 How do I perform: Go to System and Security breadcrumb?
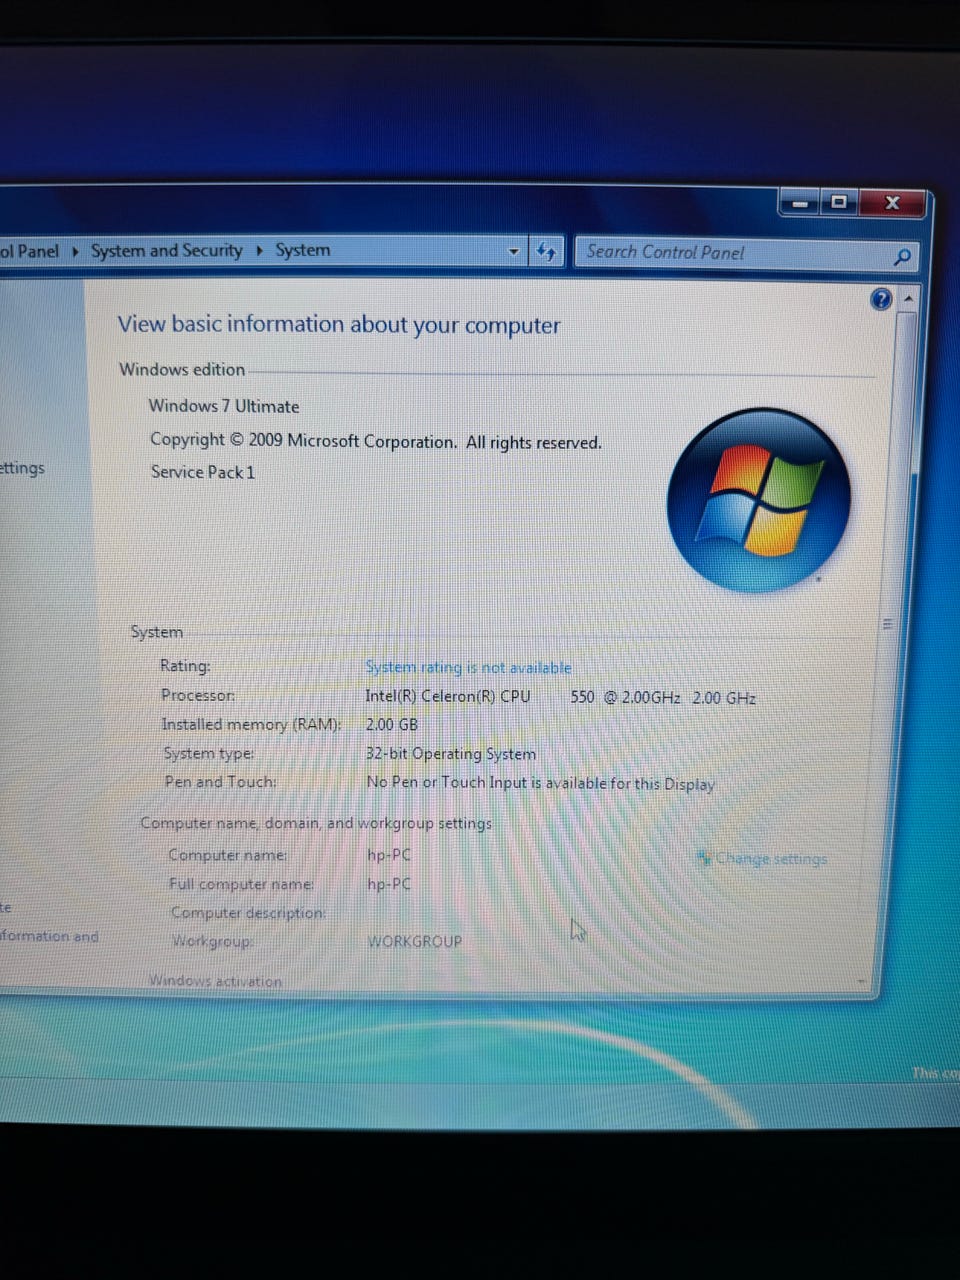pyautogui.click(x=166, y=250)
